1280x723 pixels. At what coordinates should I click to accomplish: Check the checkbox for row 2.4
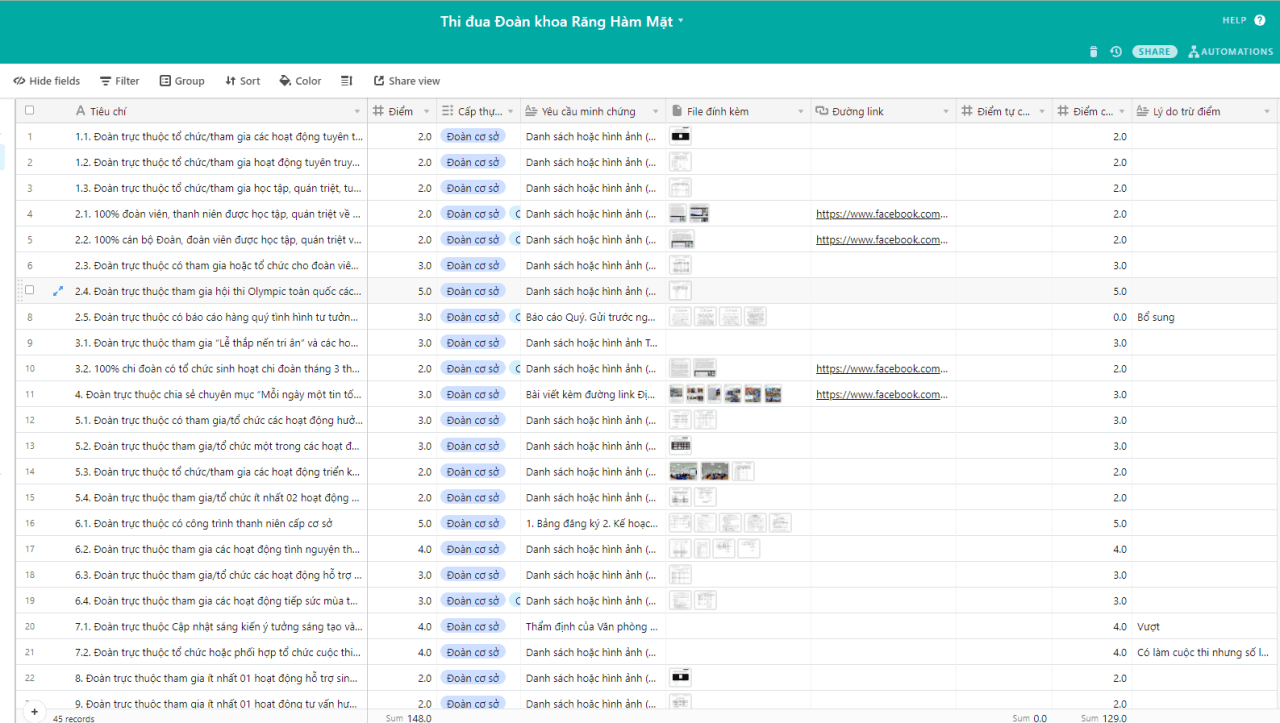point(29,290)
